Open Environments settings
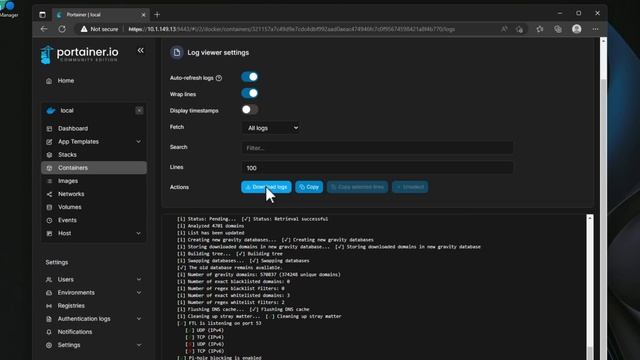640x360 pixels. click(x=76, y=293)
